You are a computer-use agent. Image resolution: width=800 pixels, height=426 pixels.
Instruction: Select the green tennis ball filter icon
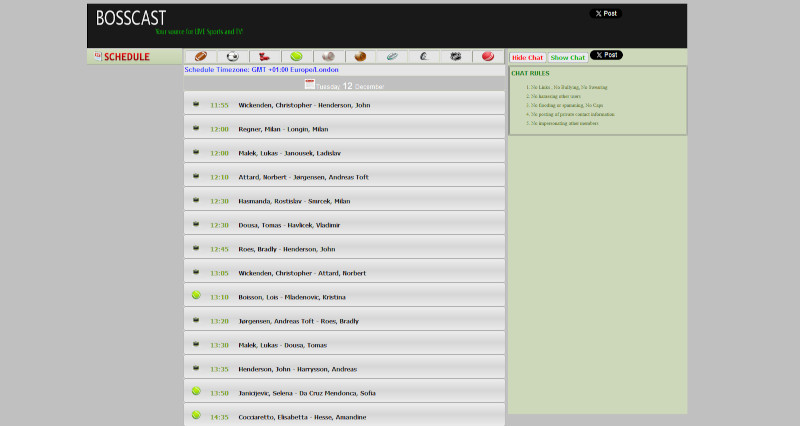[296, 56]
